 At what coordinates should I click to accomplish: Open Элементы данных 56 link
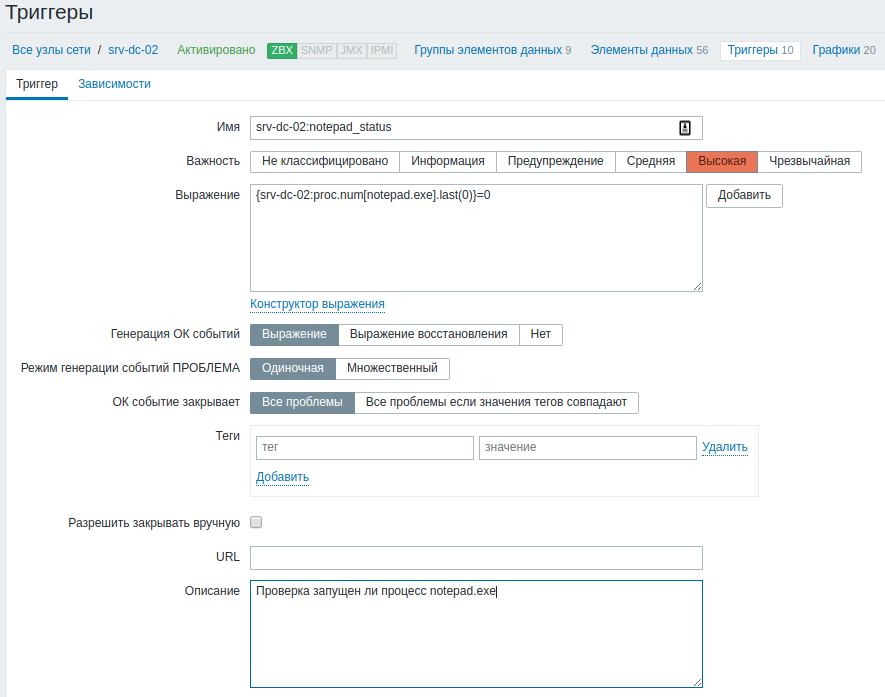649,50
